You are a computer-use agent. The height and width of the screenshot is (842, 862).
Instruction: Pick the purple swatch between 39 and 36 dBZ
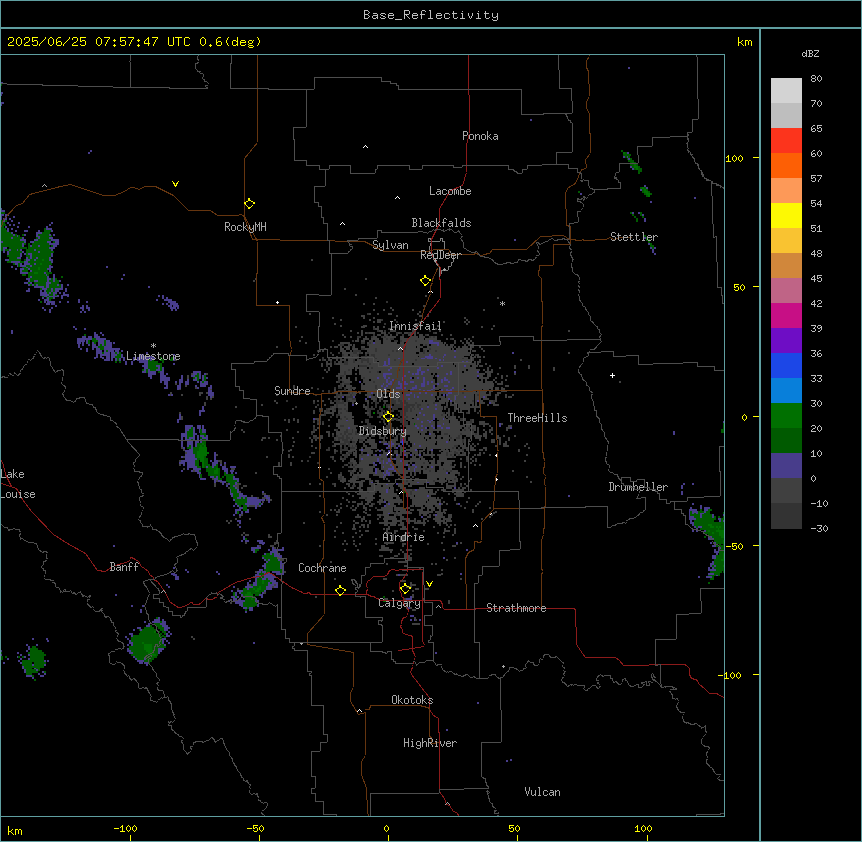[x=786, y=341]
